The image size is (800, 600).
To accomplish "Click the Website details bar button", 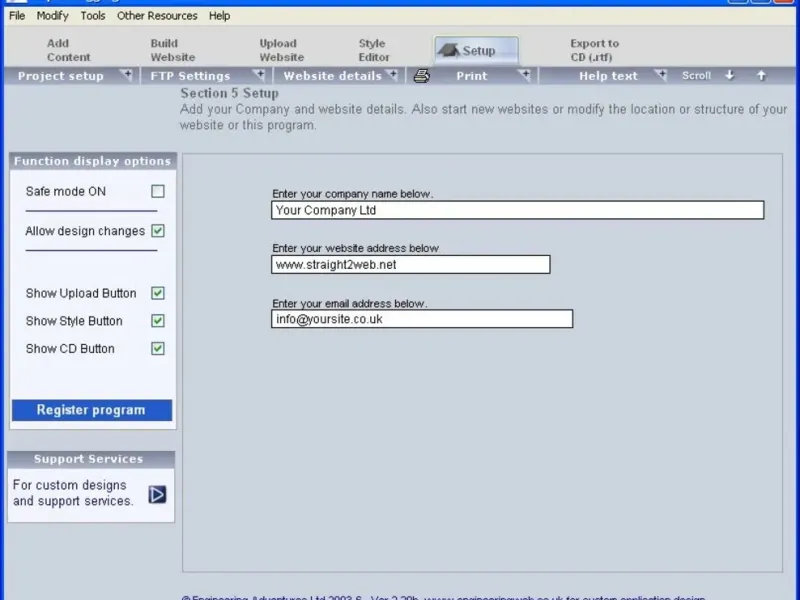I will coord(333,76).
